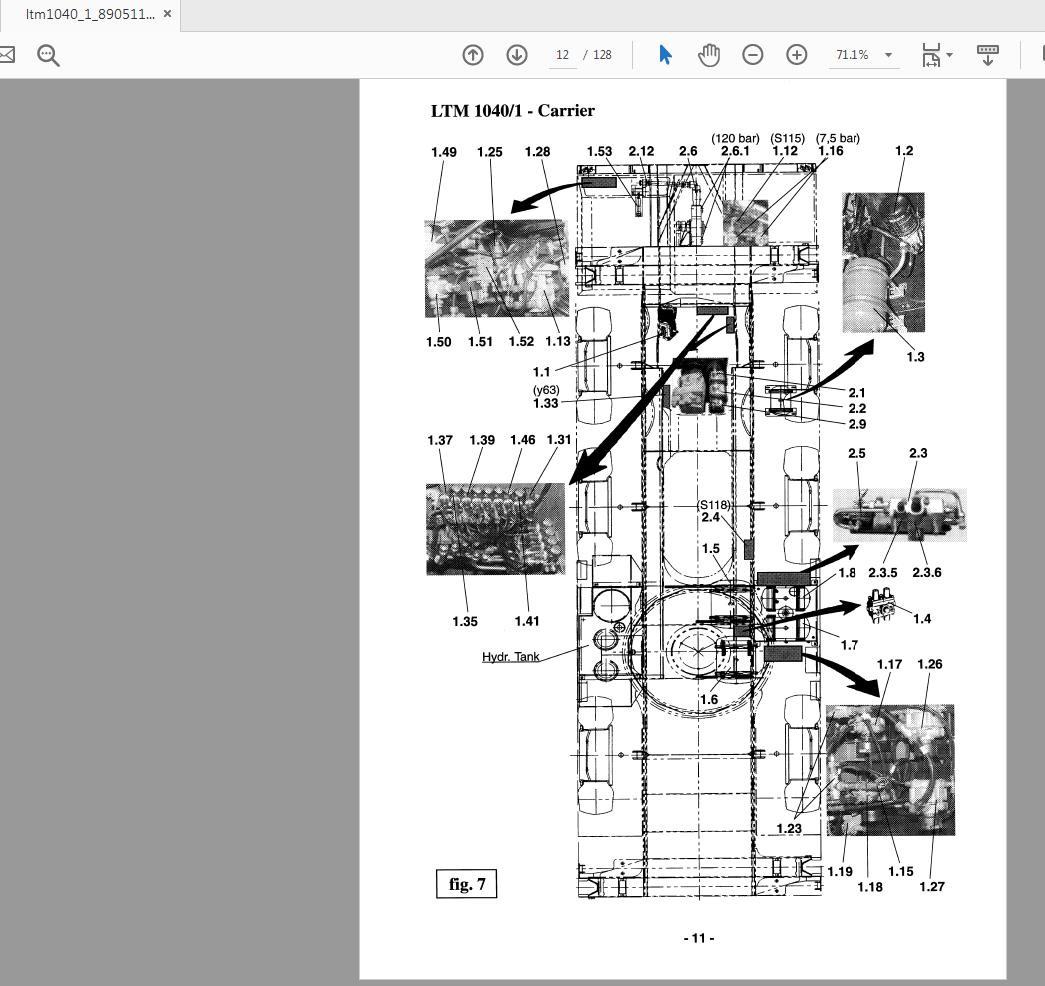This screenshot has height=986, width=1045.
Task: Click the 'fig. 7' label box
Action: coord(467,884)
